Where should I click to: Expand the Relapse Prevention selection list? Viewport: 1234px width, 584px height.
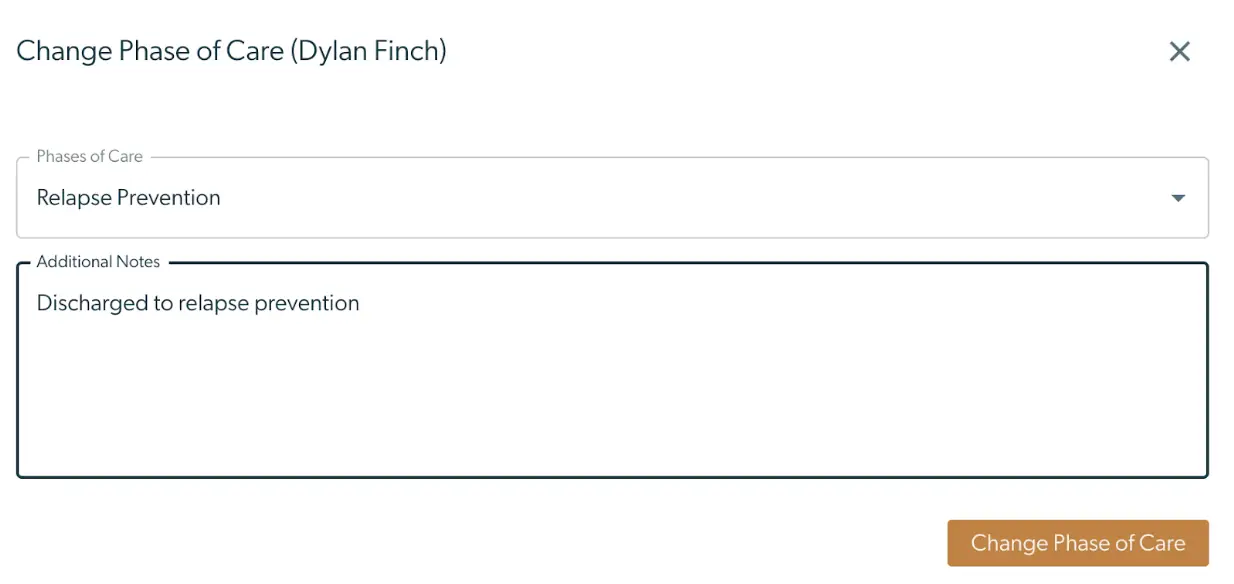coord(1178,197)
